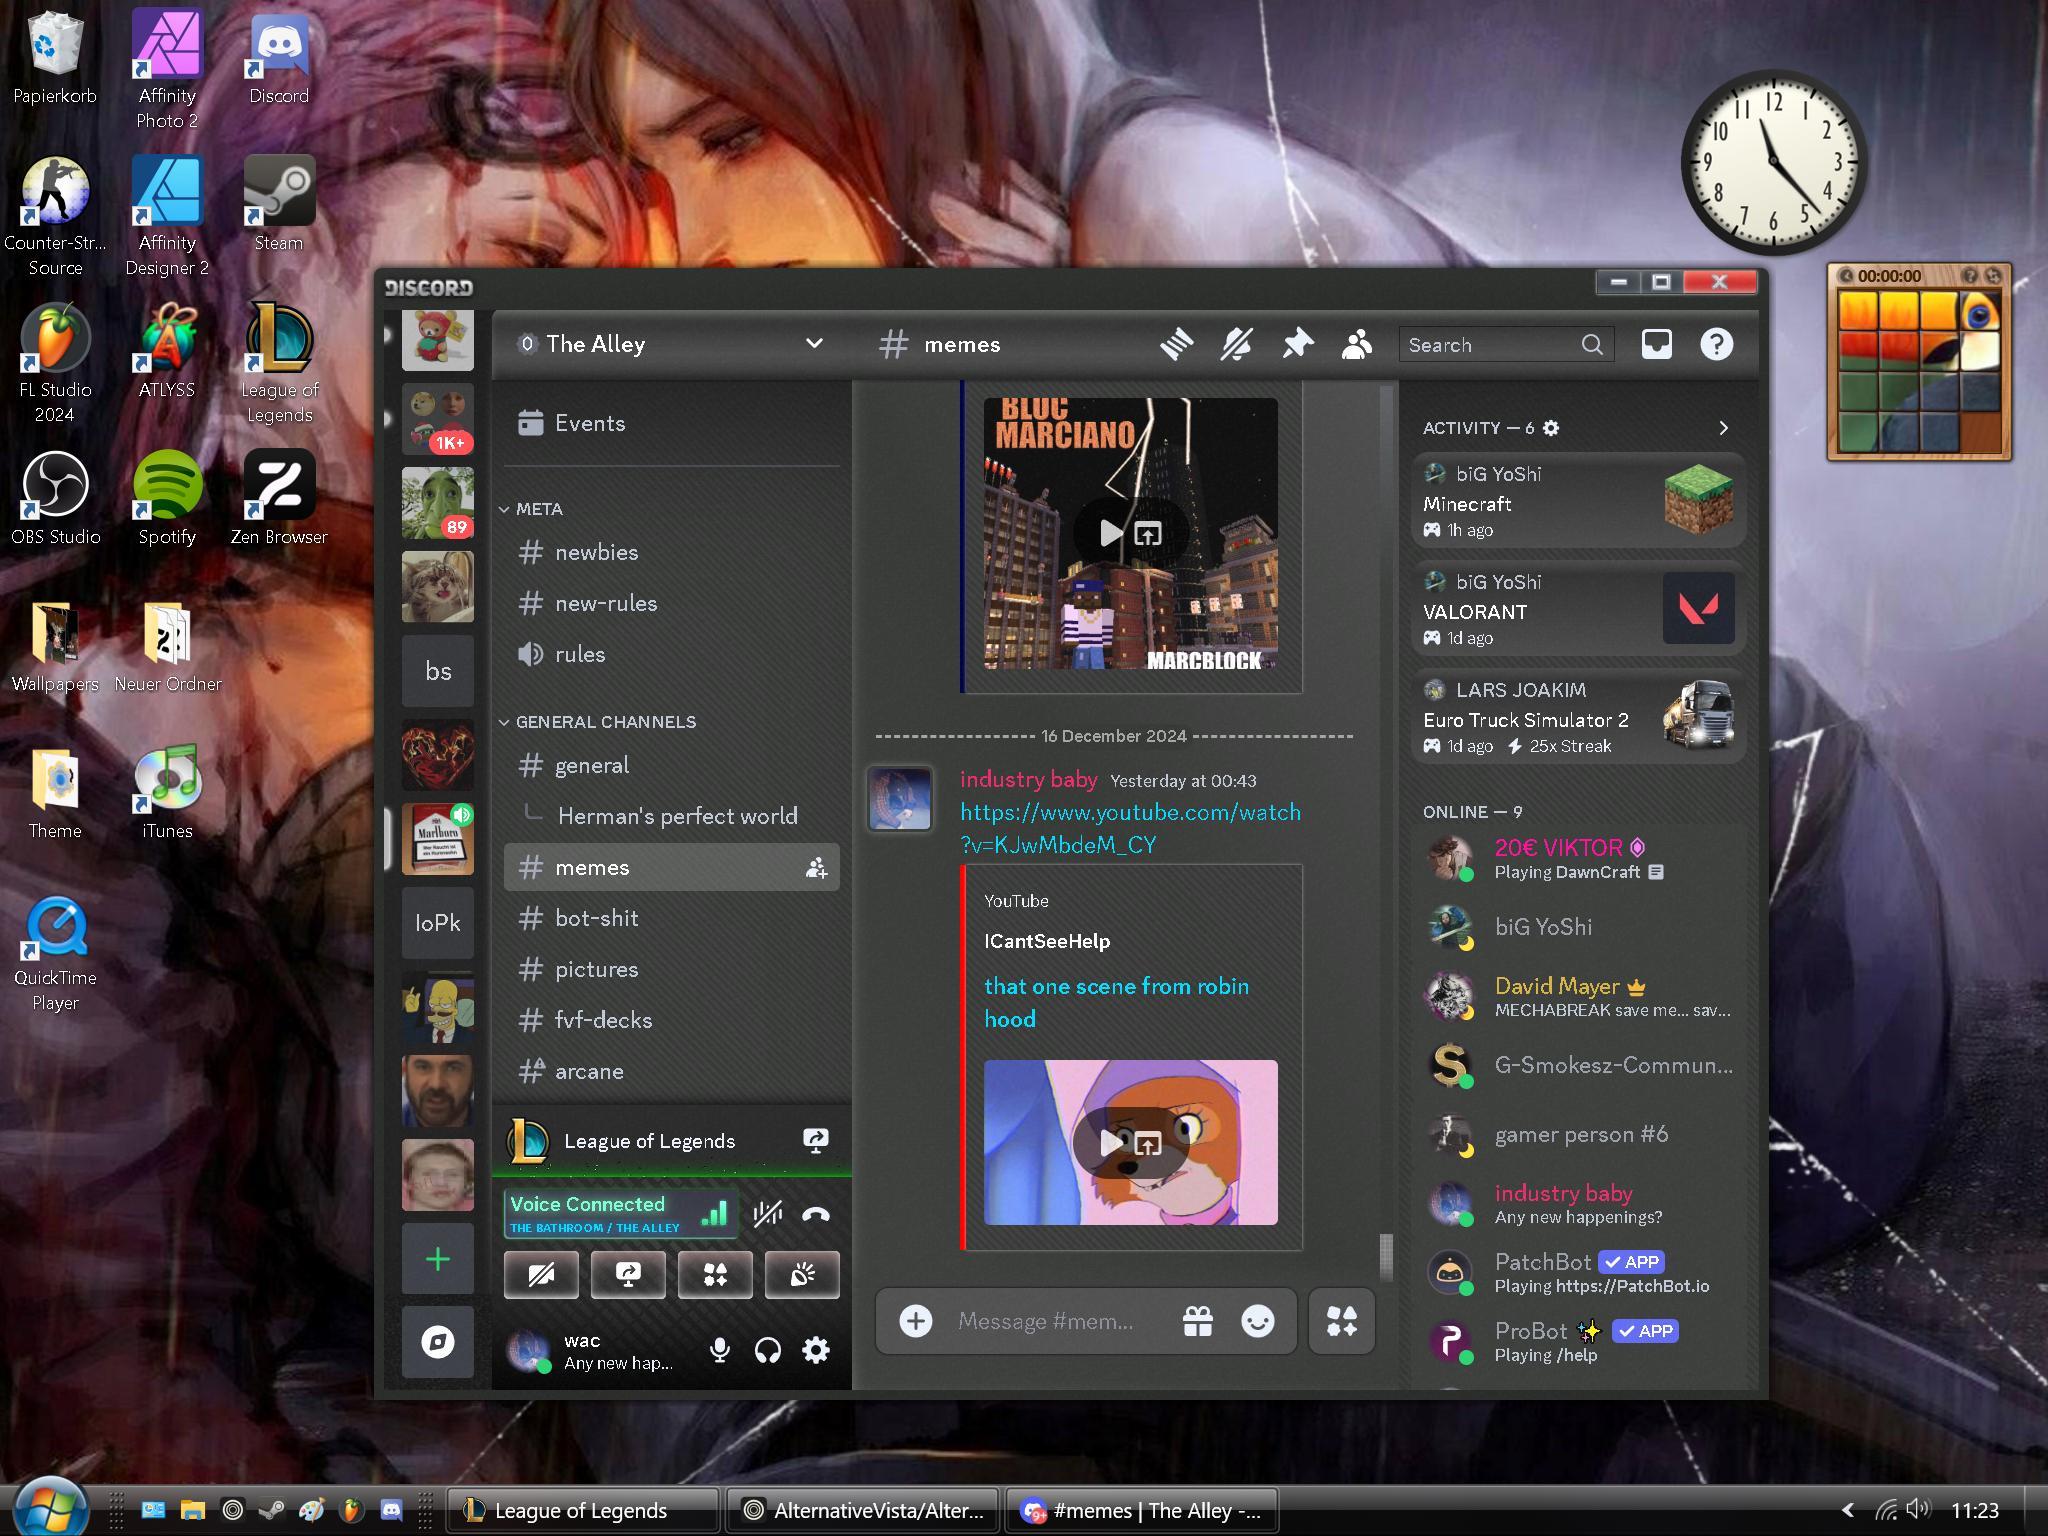Open the gift picker in the message bar
2048x1536 pixels.
[x=1198, y=1321]
